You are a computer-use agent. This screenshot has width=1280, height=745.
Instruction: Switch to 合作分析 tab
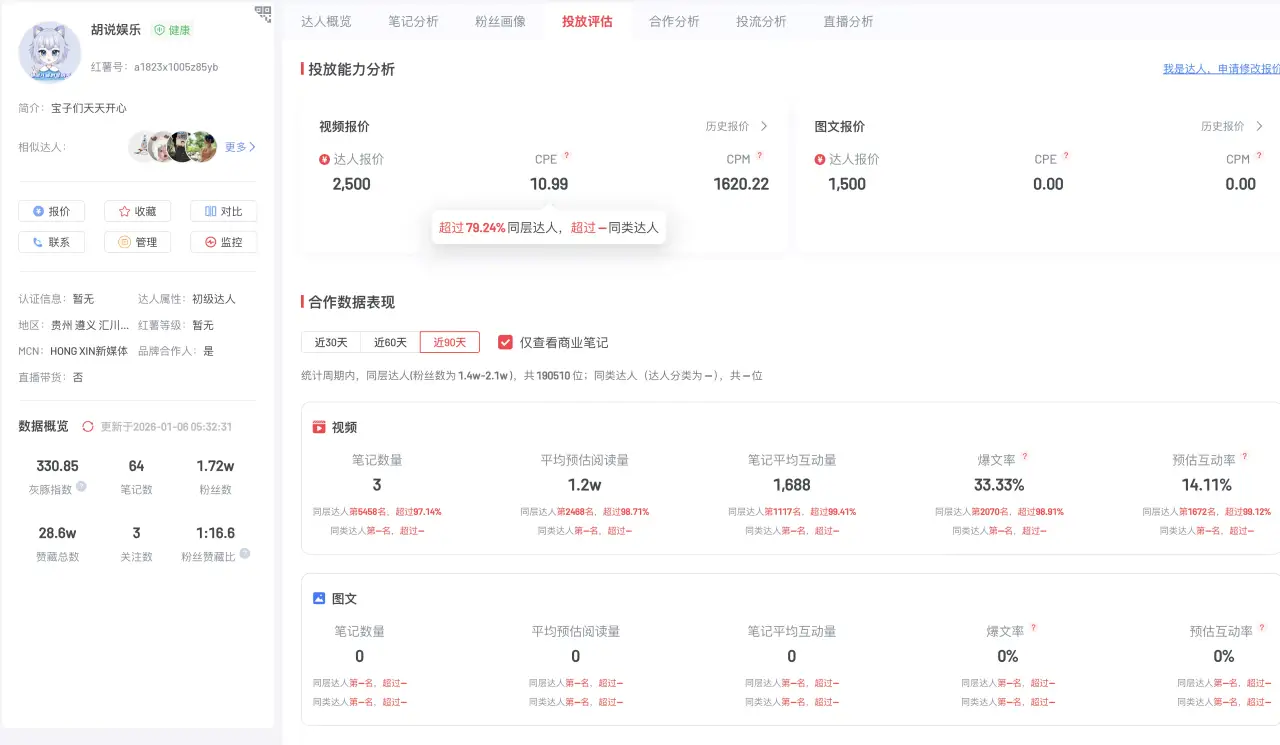click(674, 21)
